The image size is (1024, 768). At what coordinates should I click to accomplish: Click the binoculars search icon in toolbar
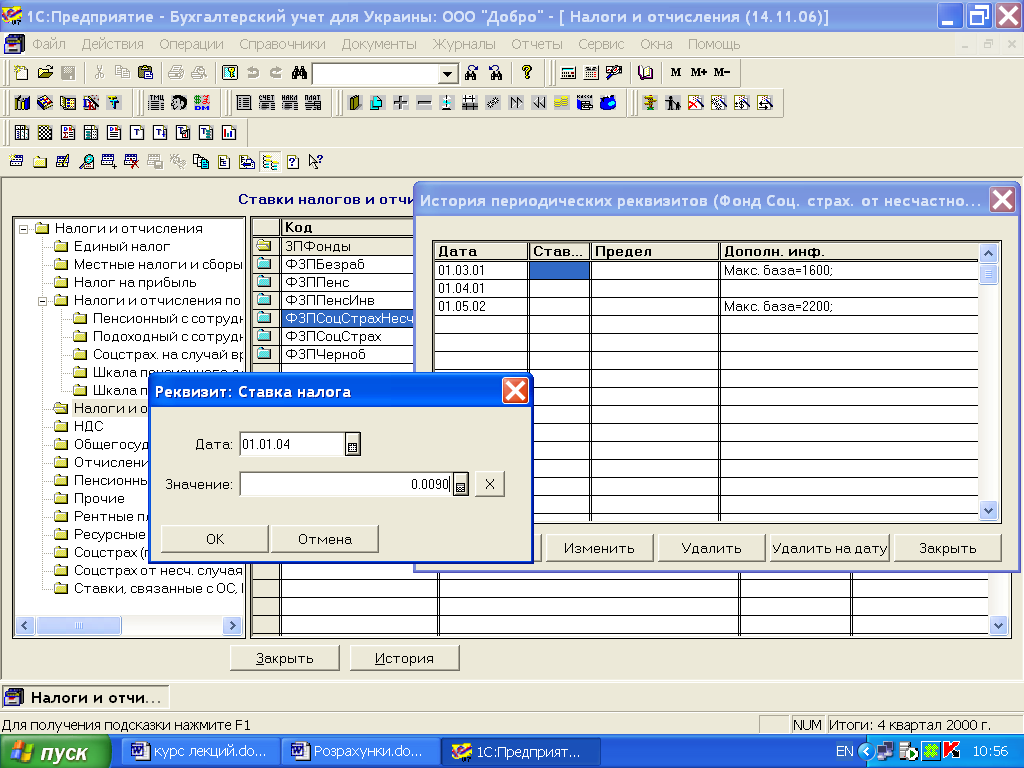pyautogui.click(x=298, y=73)
